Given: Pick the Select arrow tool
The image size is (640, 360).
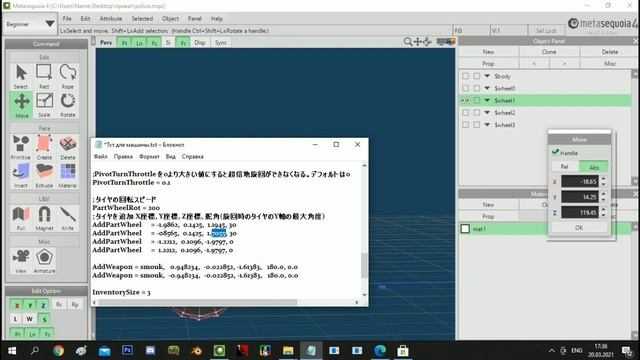Looking at the screenshot, I should tap(21, 76).
